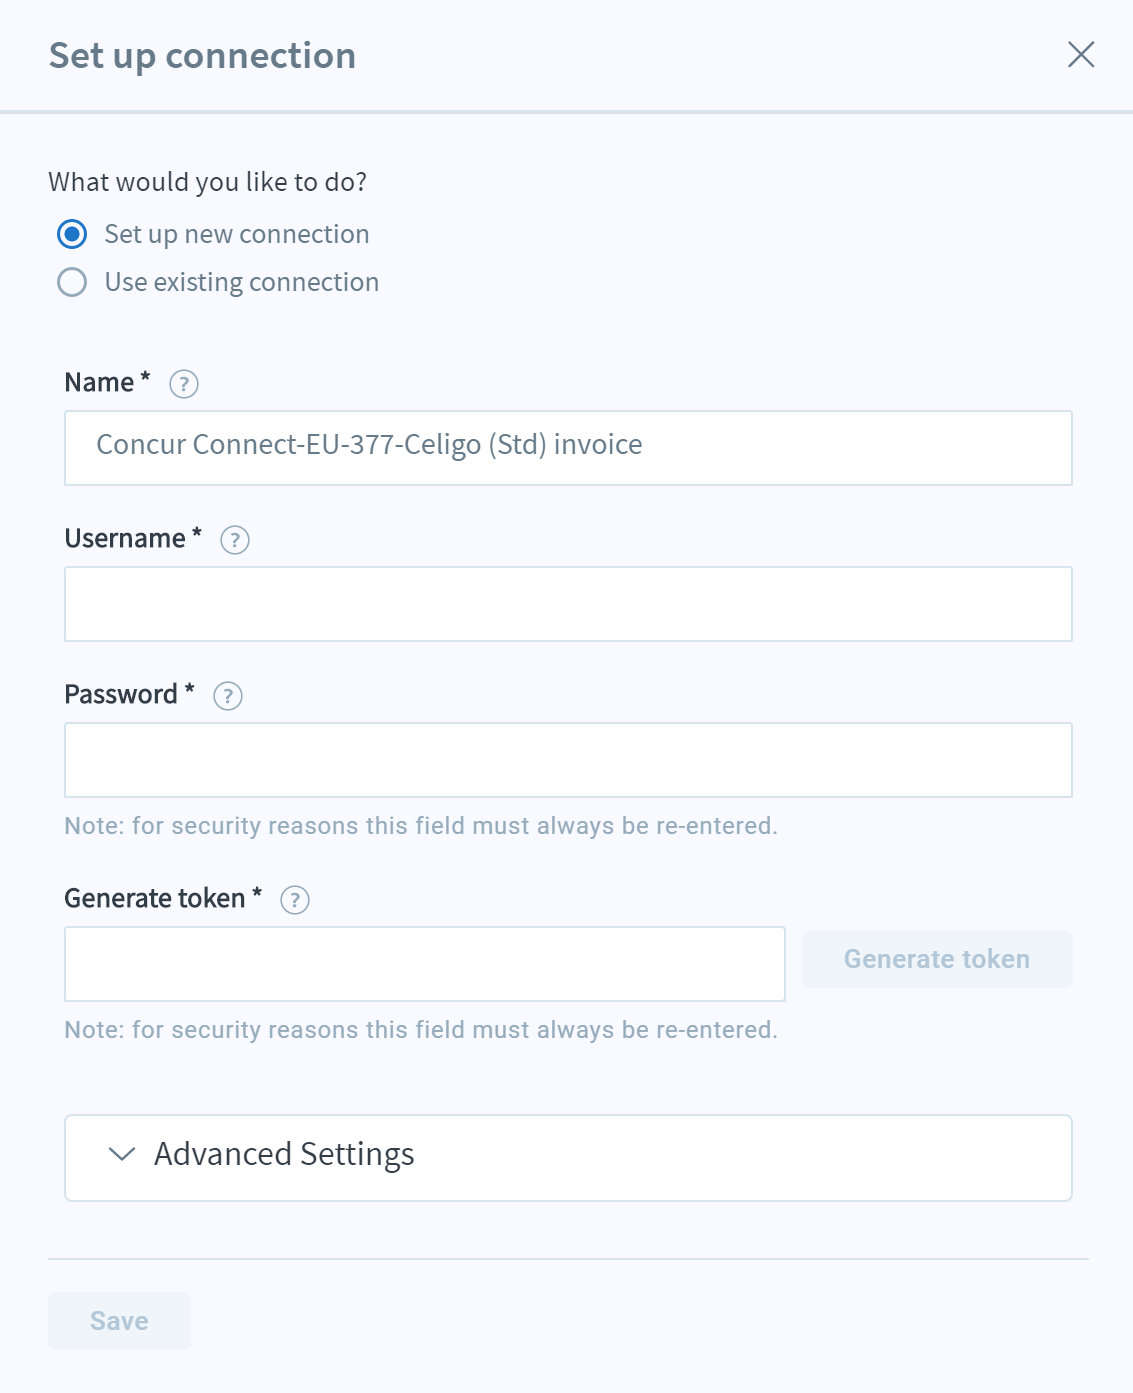
Task: Focus the Name field with Concur text
Action: tap(568, 448)
